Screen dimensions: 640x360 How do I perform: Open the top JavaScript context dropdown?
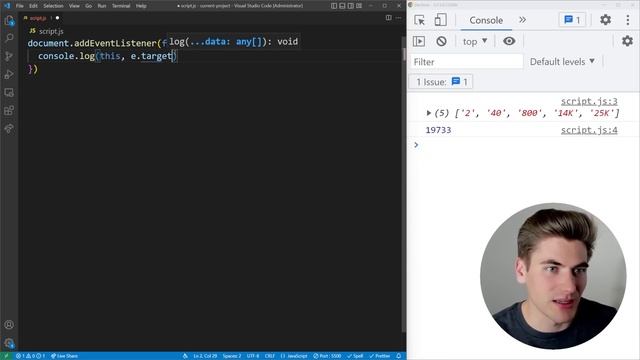475,41
